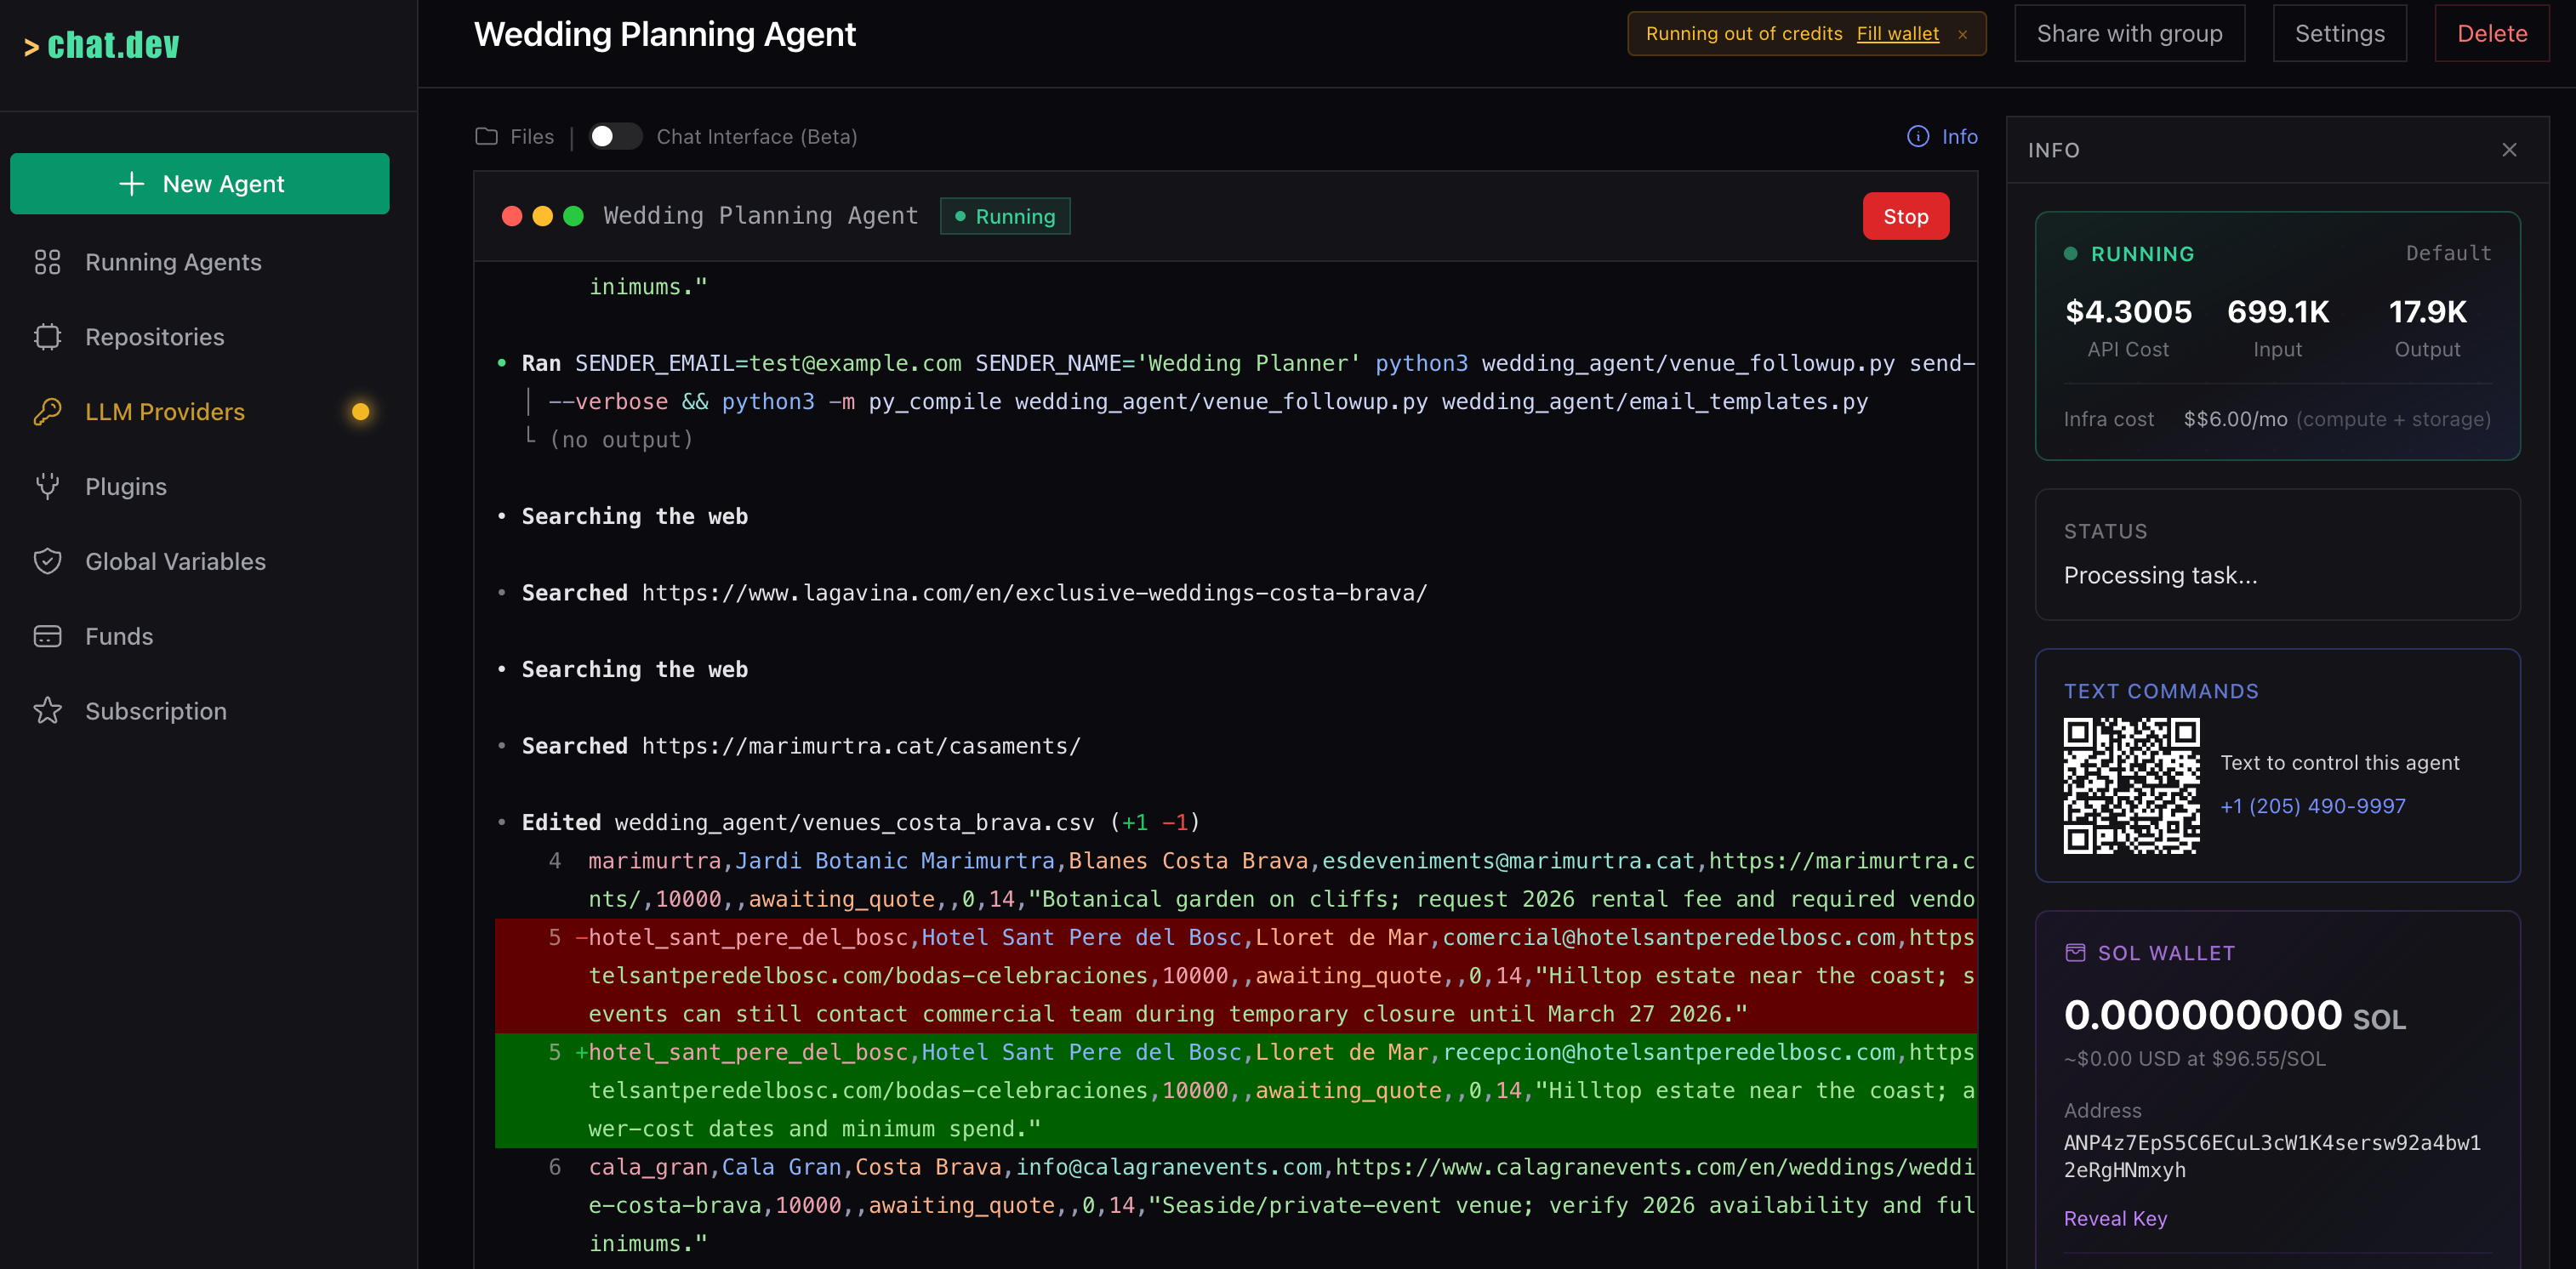Click the yellow terminal window dot
Screen dimensions: 2576x1269
tap(543, 216)
